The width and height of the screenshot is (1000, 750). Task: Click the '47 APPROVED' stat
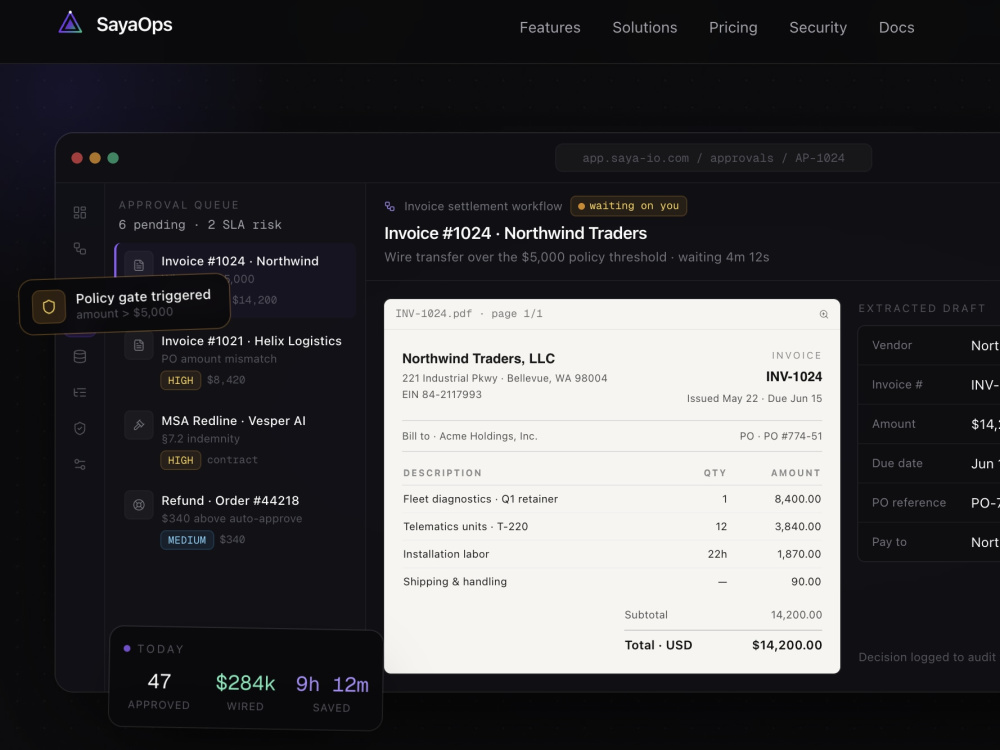(x=159, y=691)
